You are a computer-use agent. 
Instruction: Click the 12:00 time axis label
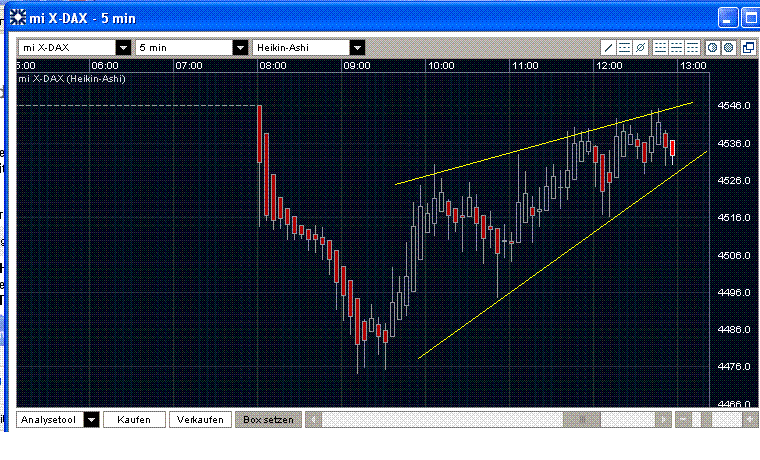click(609, 66)
